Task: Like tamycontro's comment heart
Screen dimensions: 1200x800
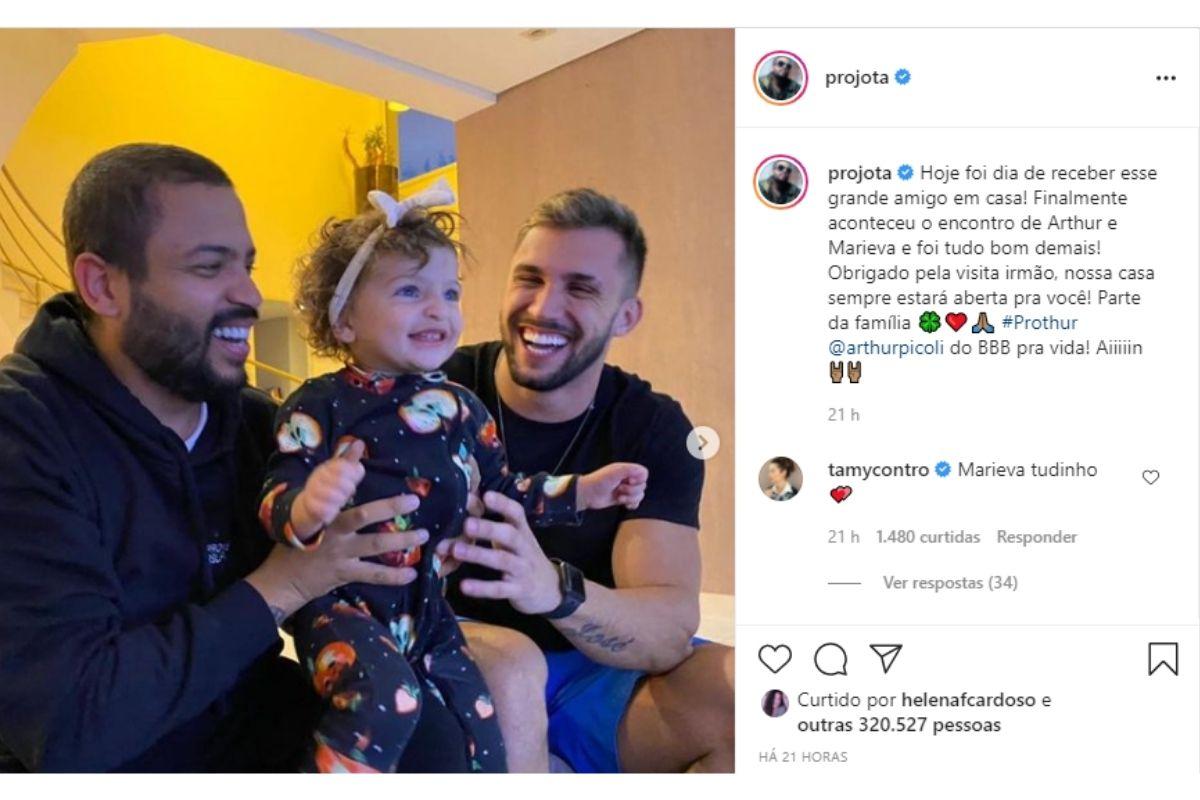Action: tap(1151, 477)
